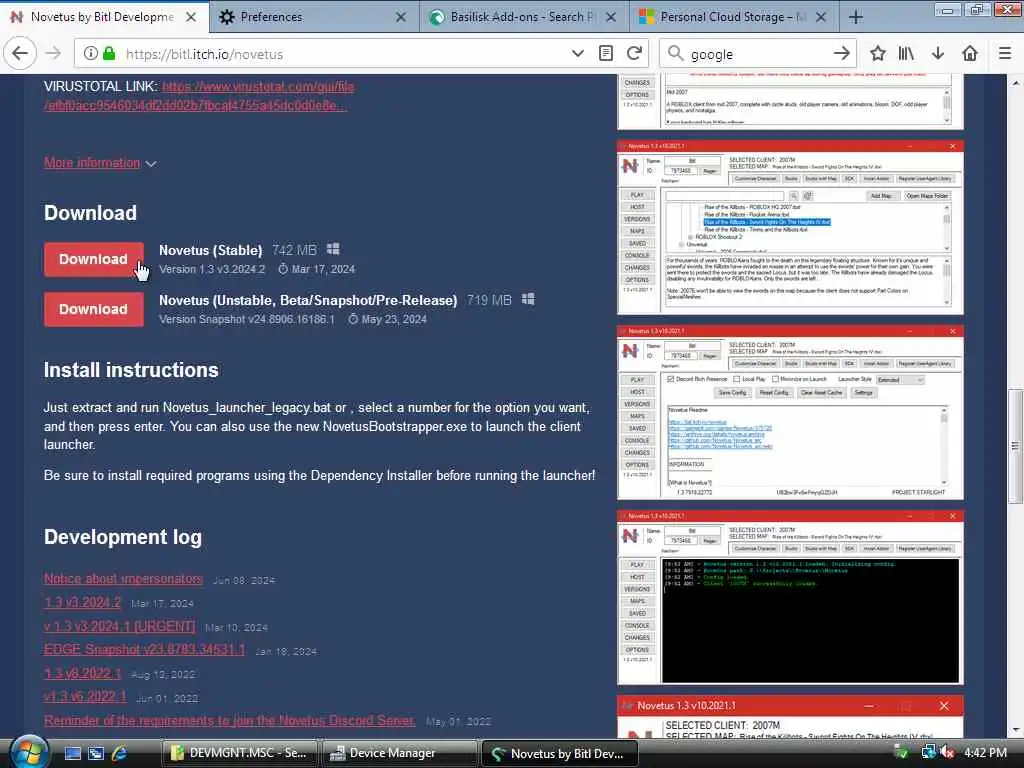Launch Internet Explorer from quick launch
The image size is (1024, 768).
click(120, 754)
